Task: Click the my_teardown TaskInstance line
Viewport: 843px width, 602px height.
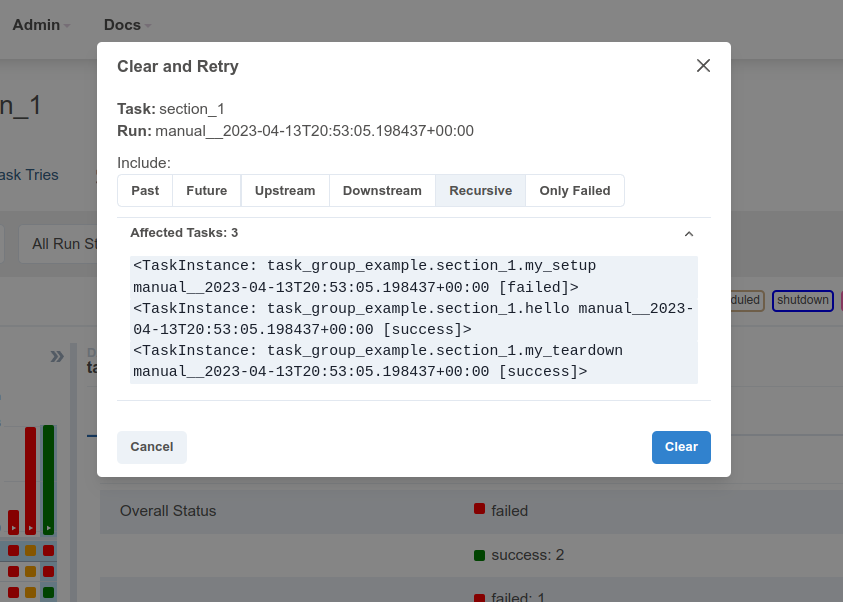Action: (414, 361)
